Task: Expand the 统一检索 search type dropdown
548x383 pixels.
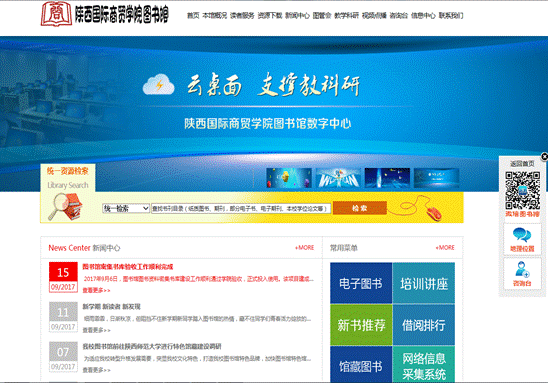Action: click(x=126, y=209)
